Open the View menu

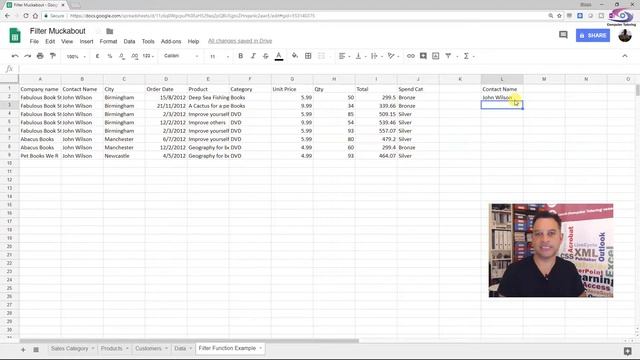(67, 41)
